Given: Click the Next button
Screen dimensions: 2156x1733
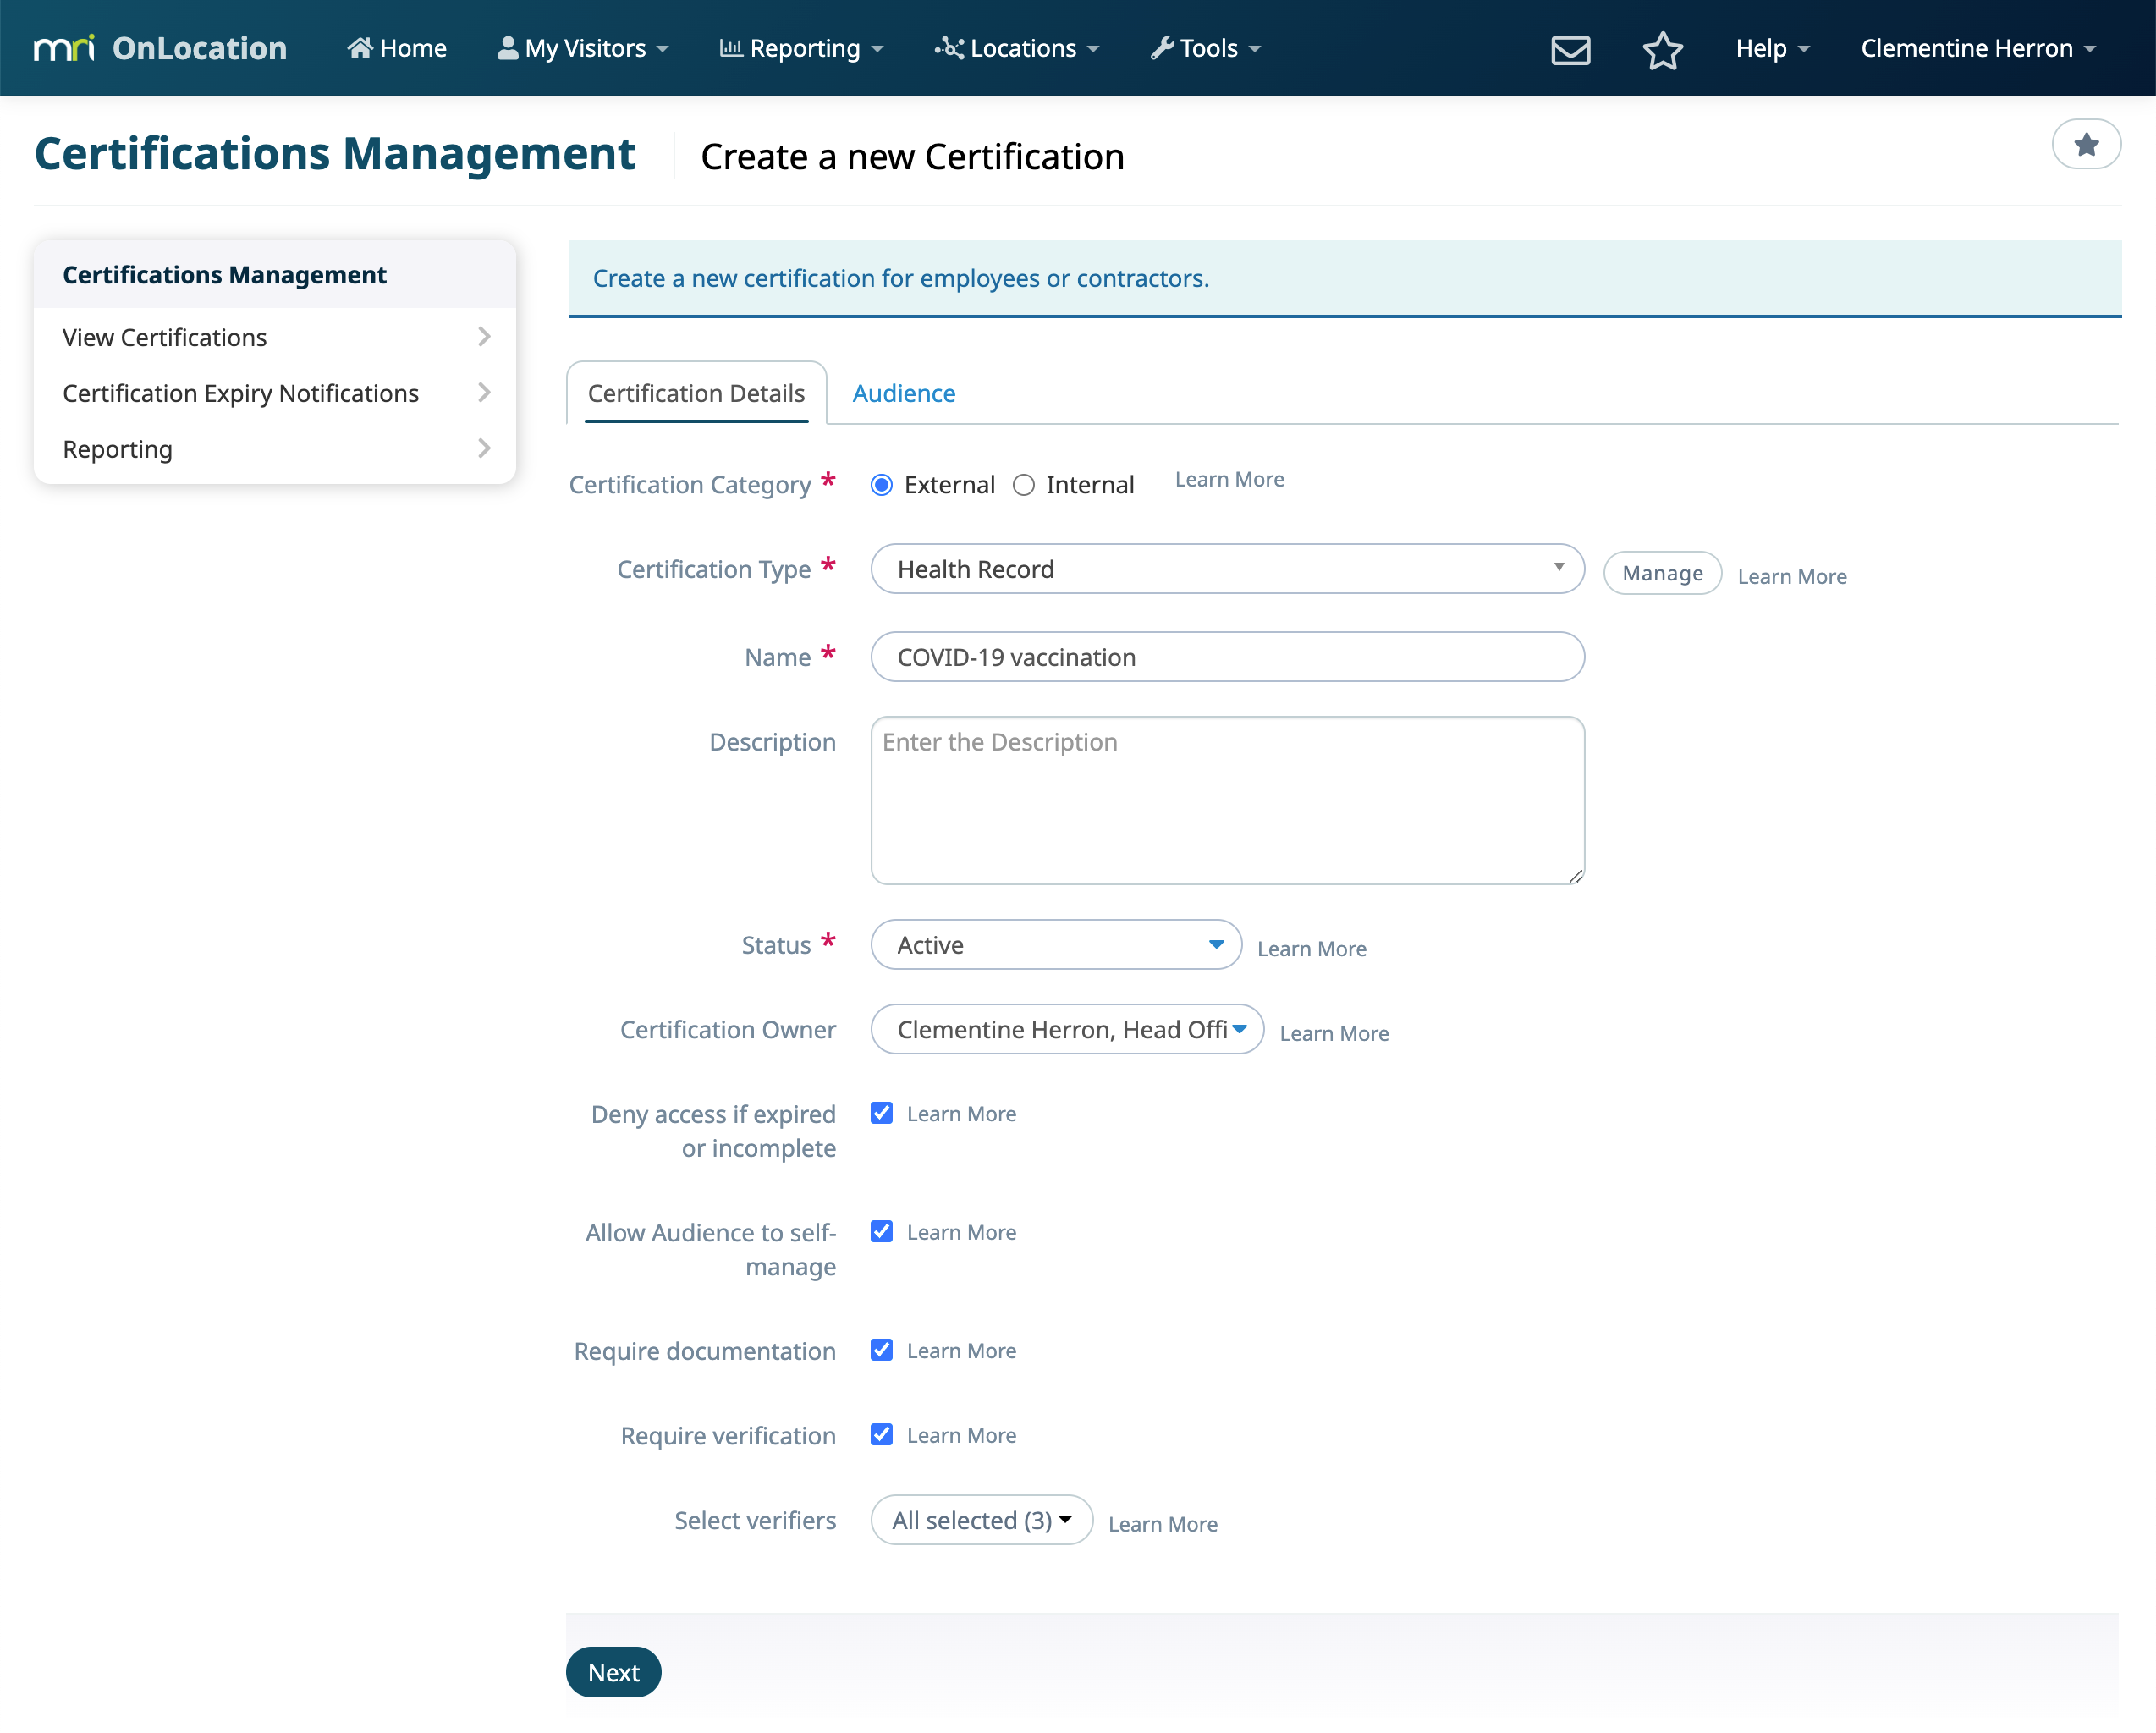Looking at the screenshot, I should tap(613, 1673).
